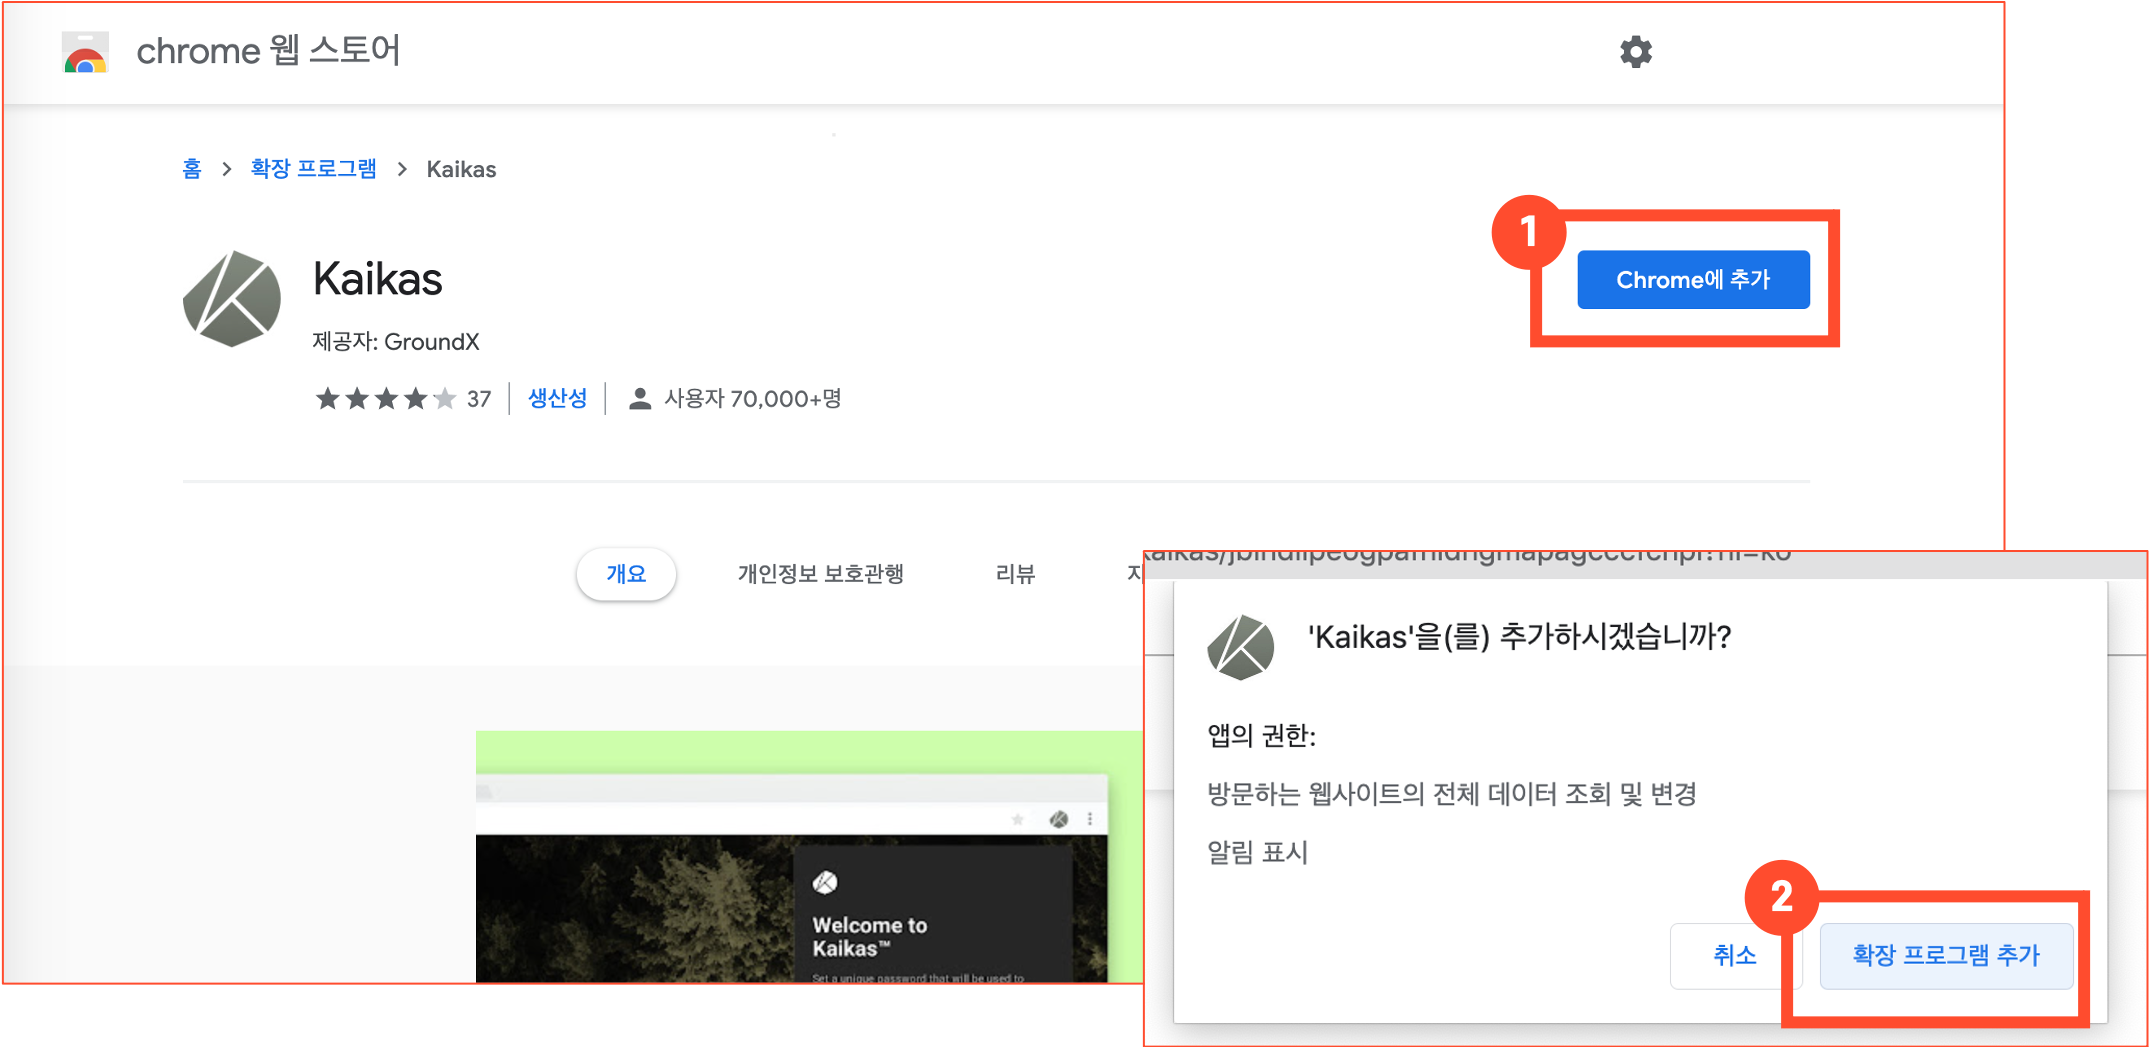
Task: Click the 알림 표시 permission text
Action: click(x=1258, y=852)
